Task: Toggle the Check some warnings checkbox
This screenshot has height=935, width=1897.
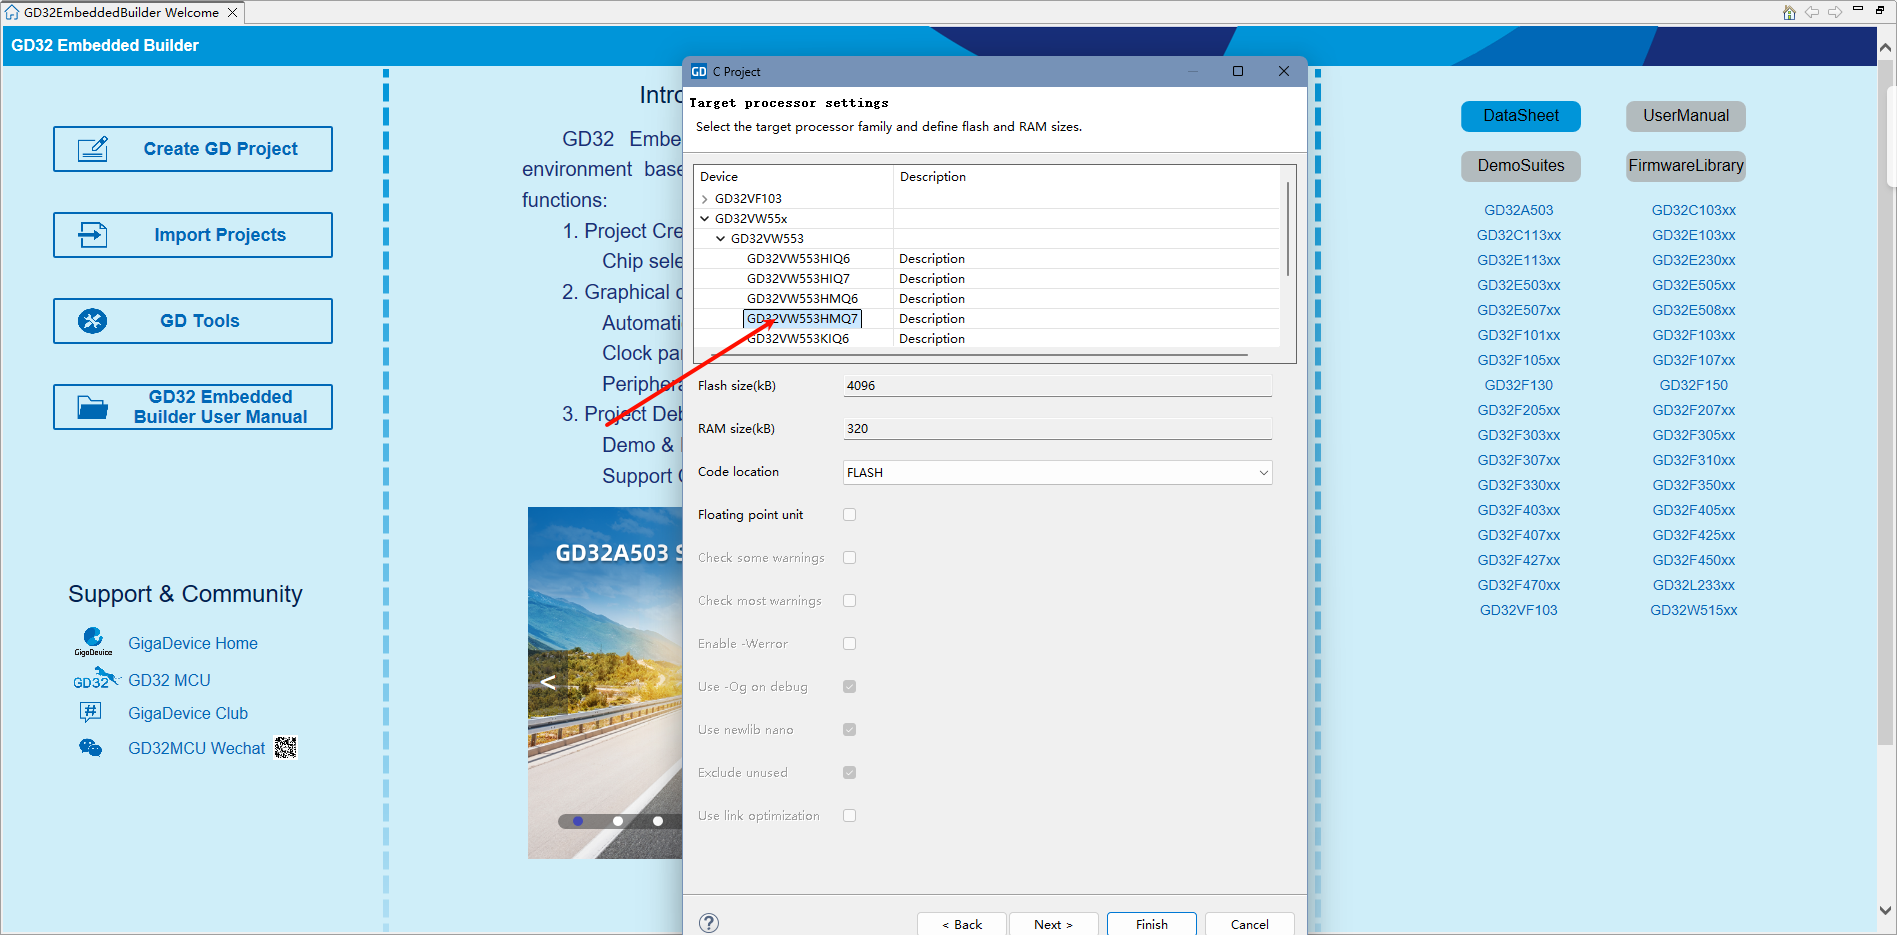Action: tap(849, 558)
